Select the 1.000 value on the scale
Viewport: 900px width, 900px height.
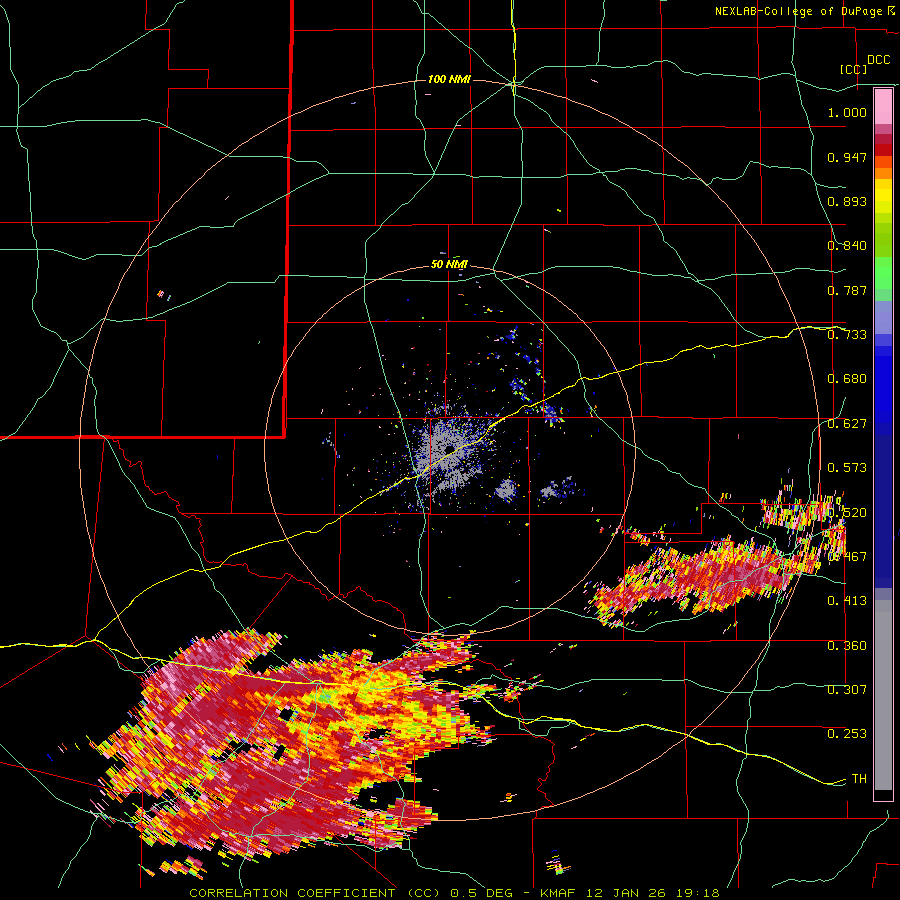tap(847, 112)
